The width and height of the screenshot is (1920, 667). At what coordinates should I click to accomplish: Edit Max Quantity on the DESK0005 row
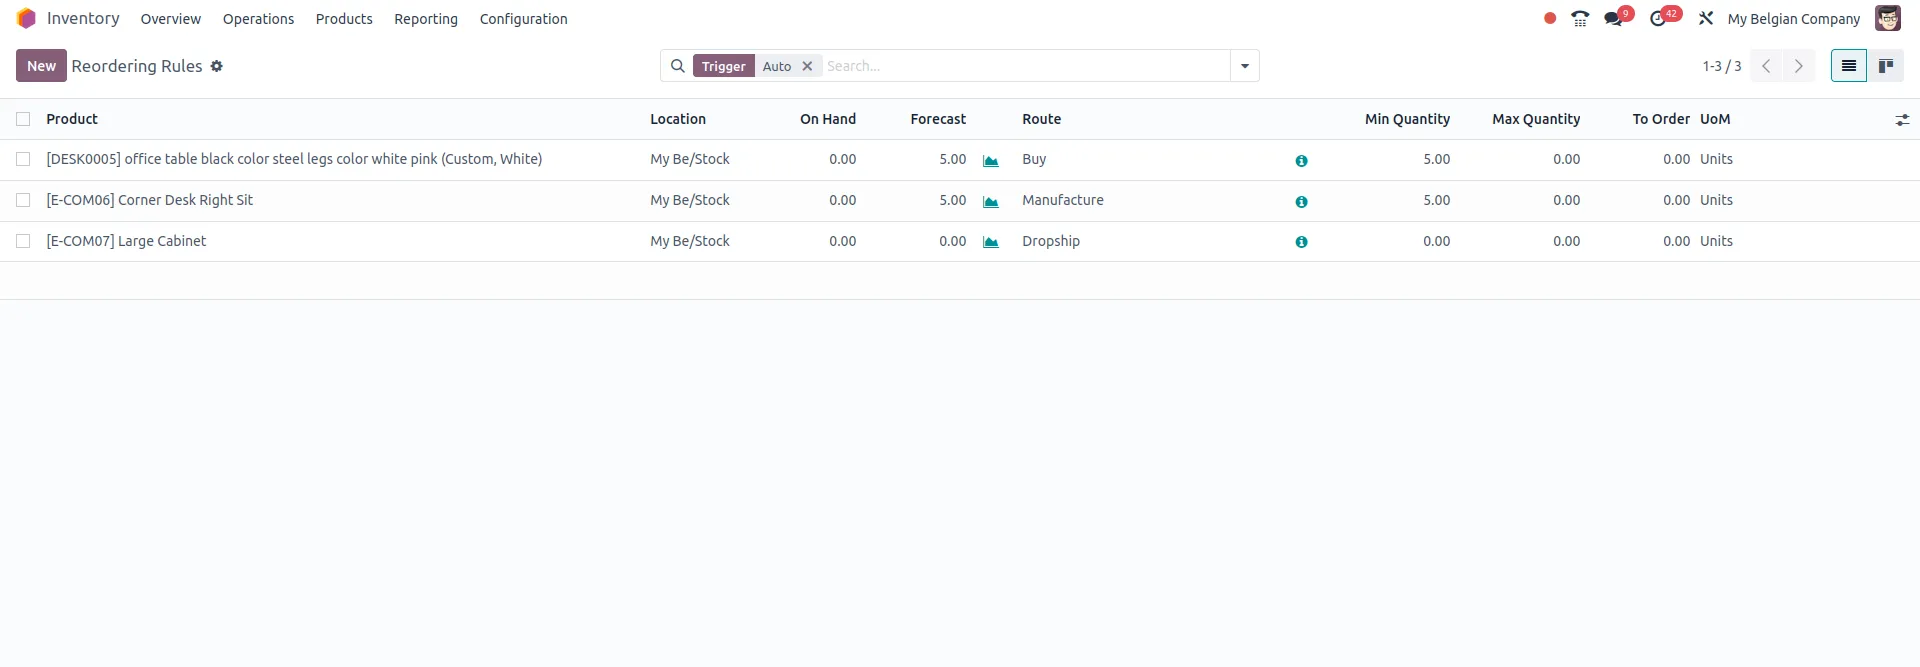pyautogui.click(x=1566, y=159)
